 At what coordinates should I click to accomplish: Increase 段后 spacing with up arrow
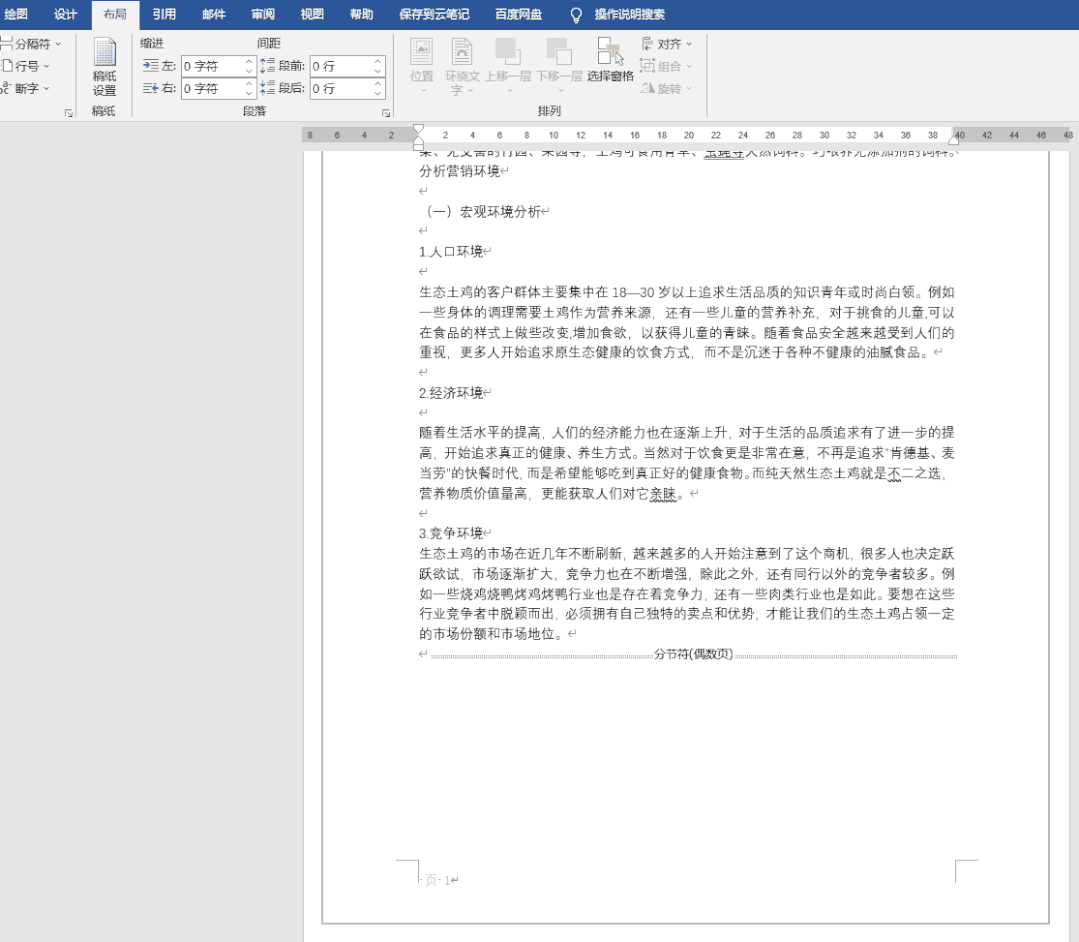378,84
